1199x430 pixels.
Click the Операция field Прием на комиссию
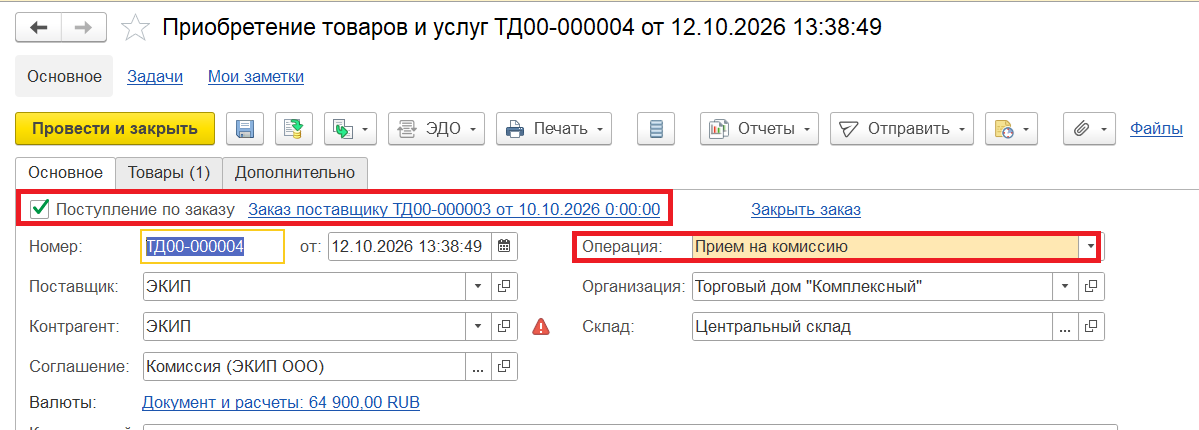pyautogui.click(x=885, y=246)
